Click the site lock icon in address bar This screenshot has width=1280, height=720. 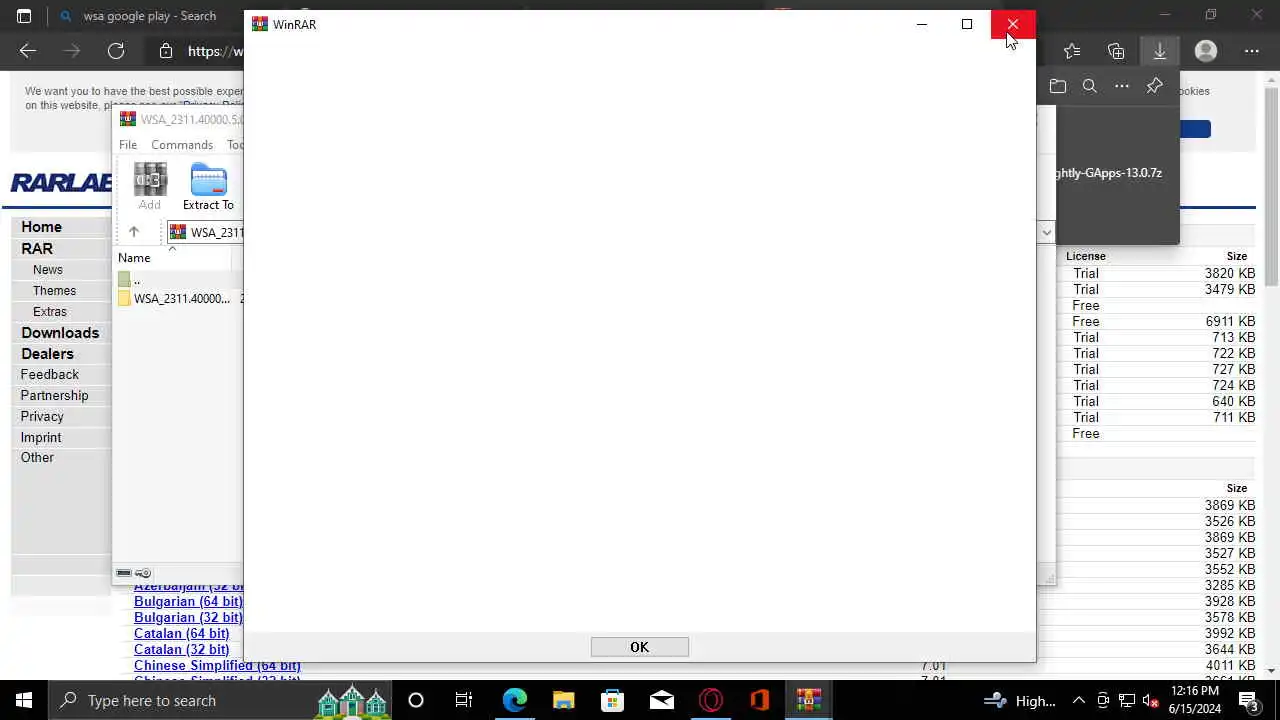(166, 51)
